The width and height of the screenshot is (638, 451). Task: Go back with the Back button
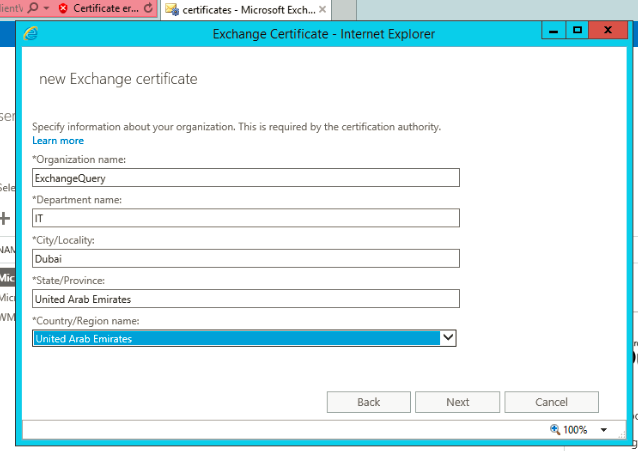[x=368, y=402]
